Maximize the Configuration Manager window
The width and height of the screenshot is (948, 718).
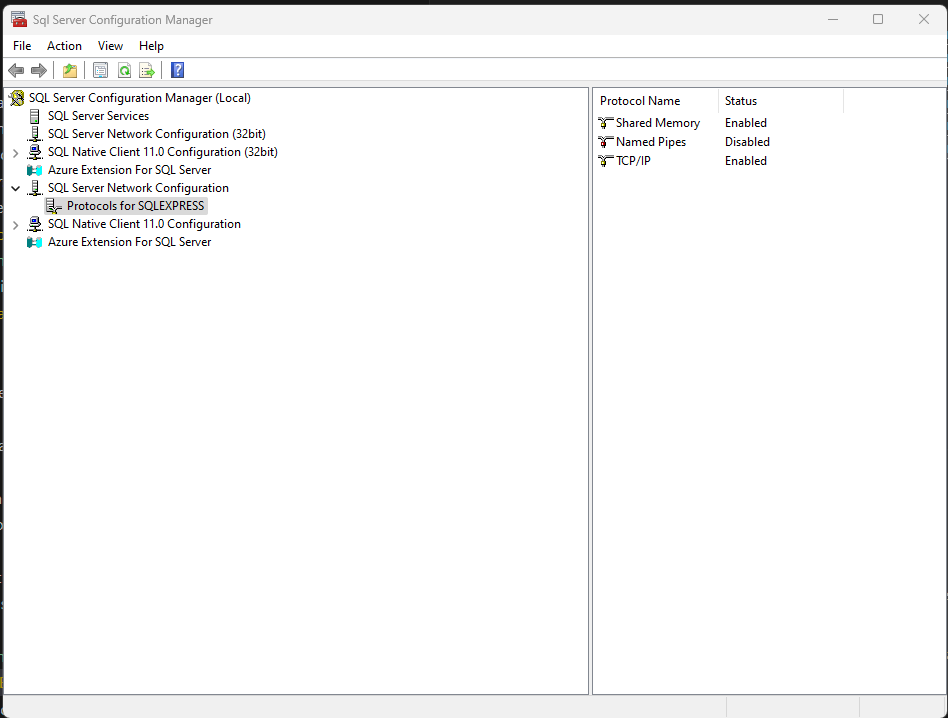point(878,19)
